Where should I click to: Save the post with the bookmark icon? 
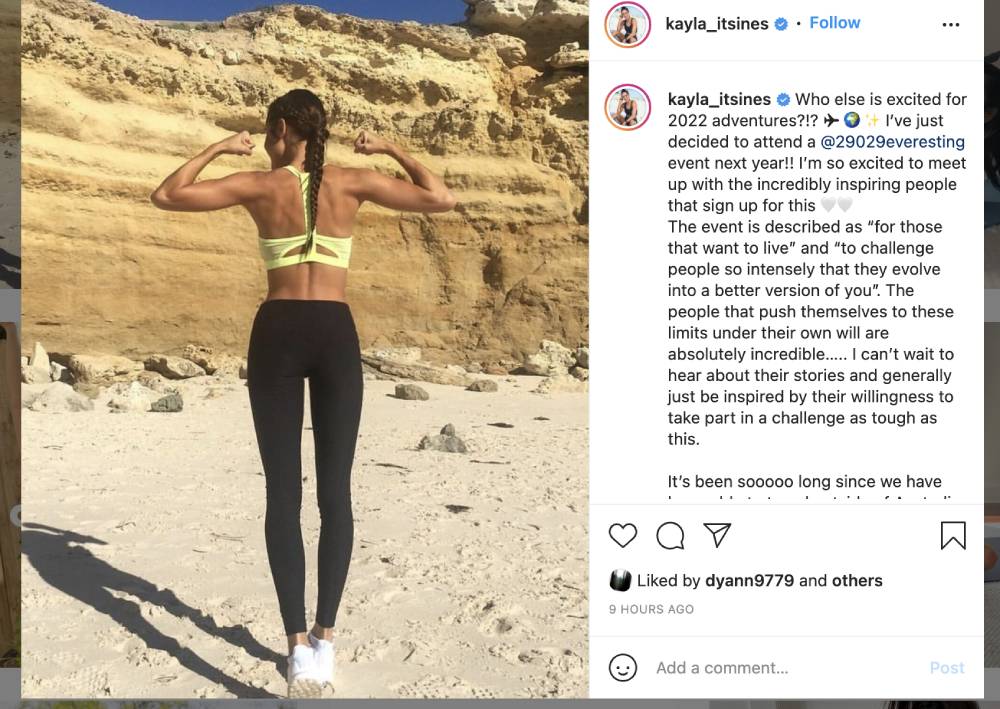point(953,535)
